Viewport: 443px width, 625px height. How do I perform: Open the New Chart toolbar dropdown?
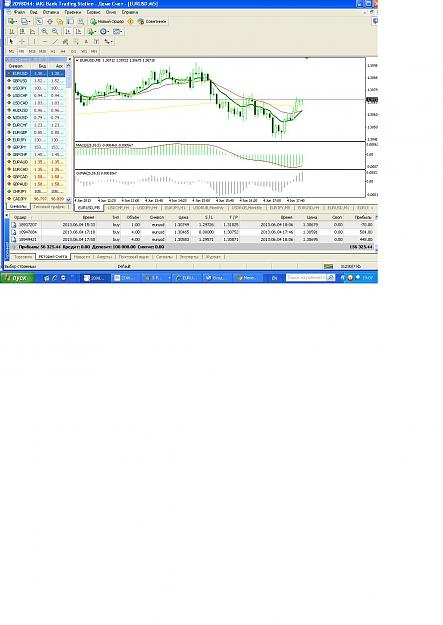tap(12, 22)
